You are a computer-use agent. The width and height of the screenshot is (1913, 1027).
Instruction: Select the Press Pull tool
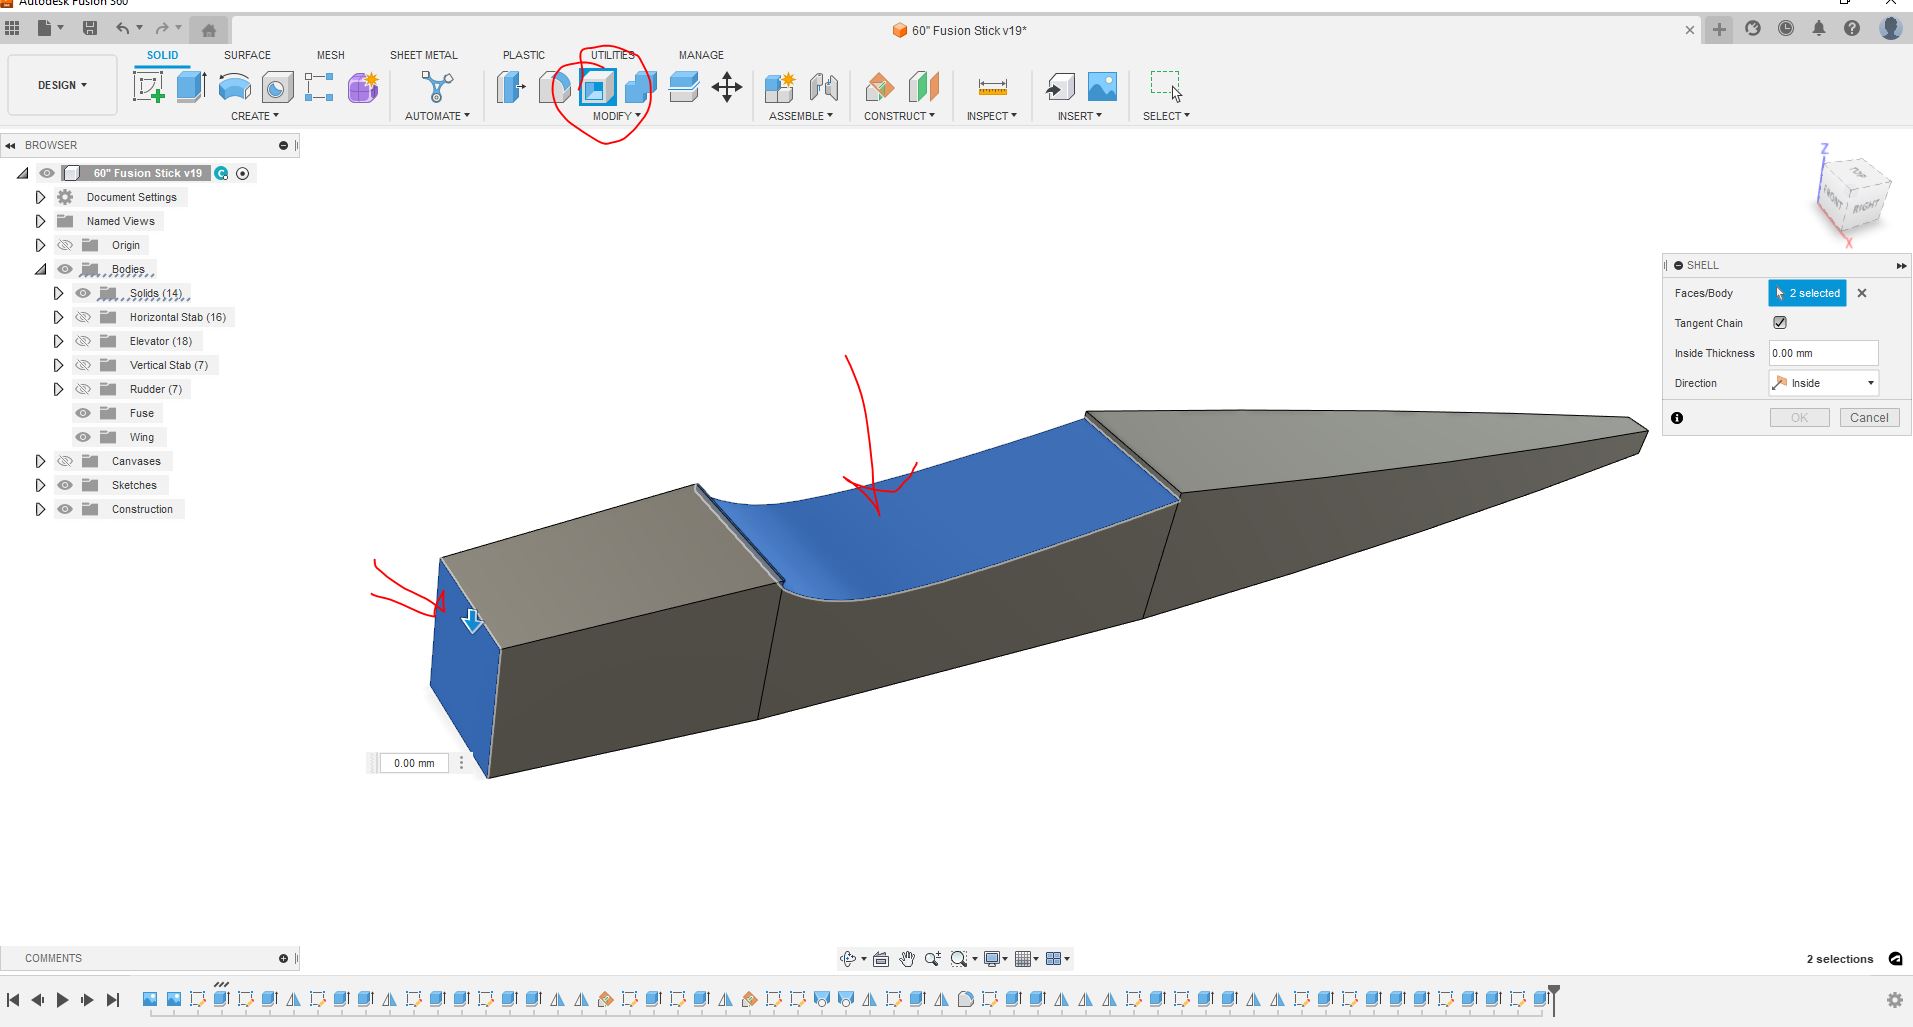pyautogui.click(x=511, y=88)
